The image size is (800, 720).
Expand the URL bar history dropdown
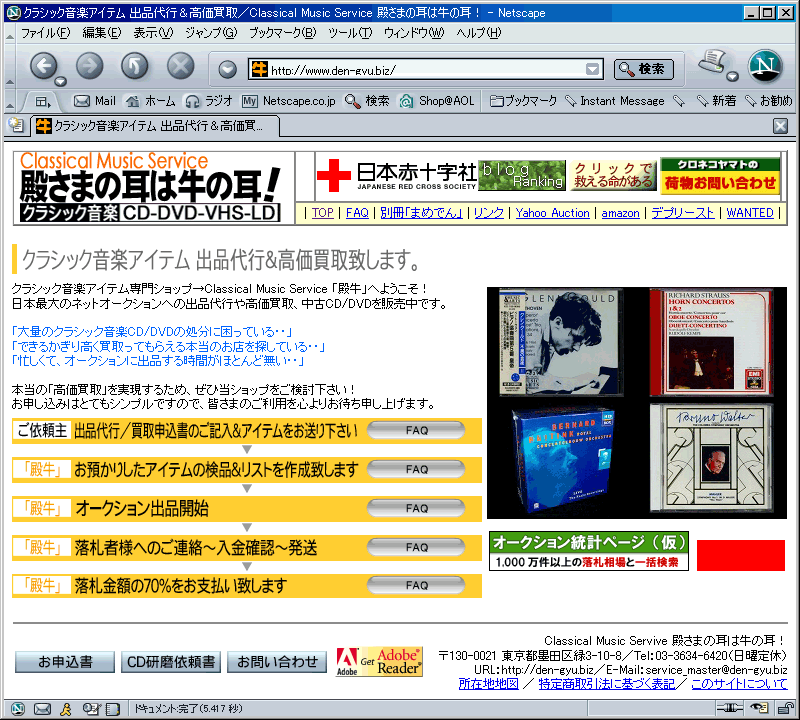tap(592, 69)
